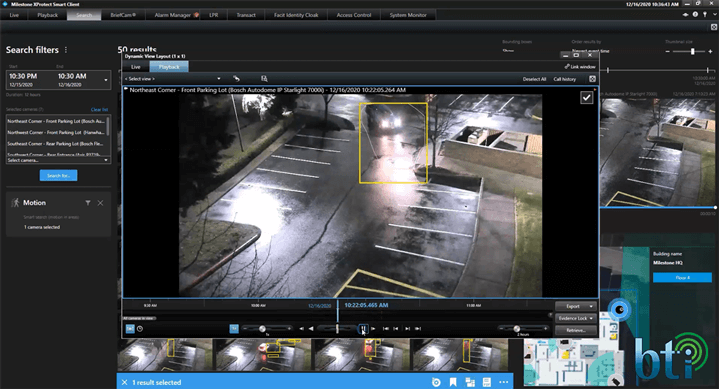Close the selected results bar
The image size is (719, 389).
[124, 382]
